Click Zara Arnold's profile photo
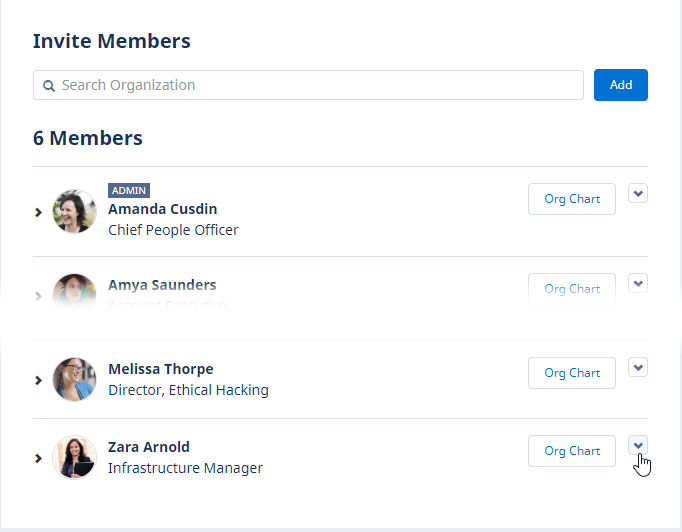The height and width of the screenshot is (532, 682). pyautogui.click(x=74, y=457)
